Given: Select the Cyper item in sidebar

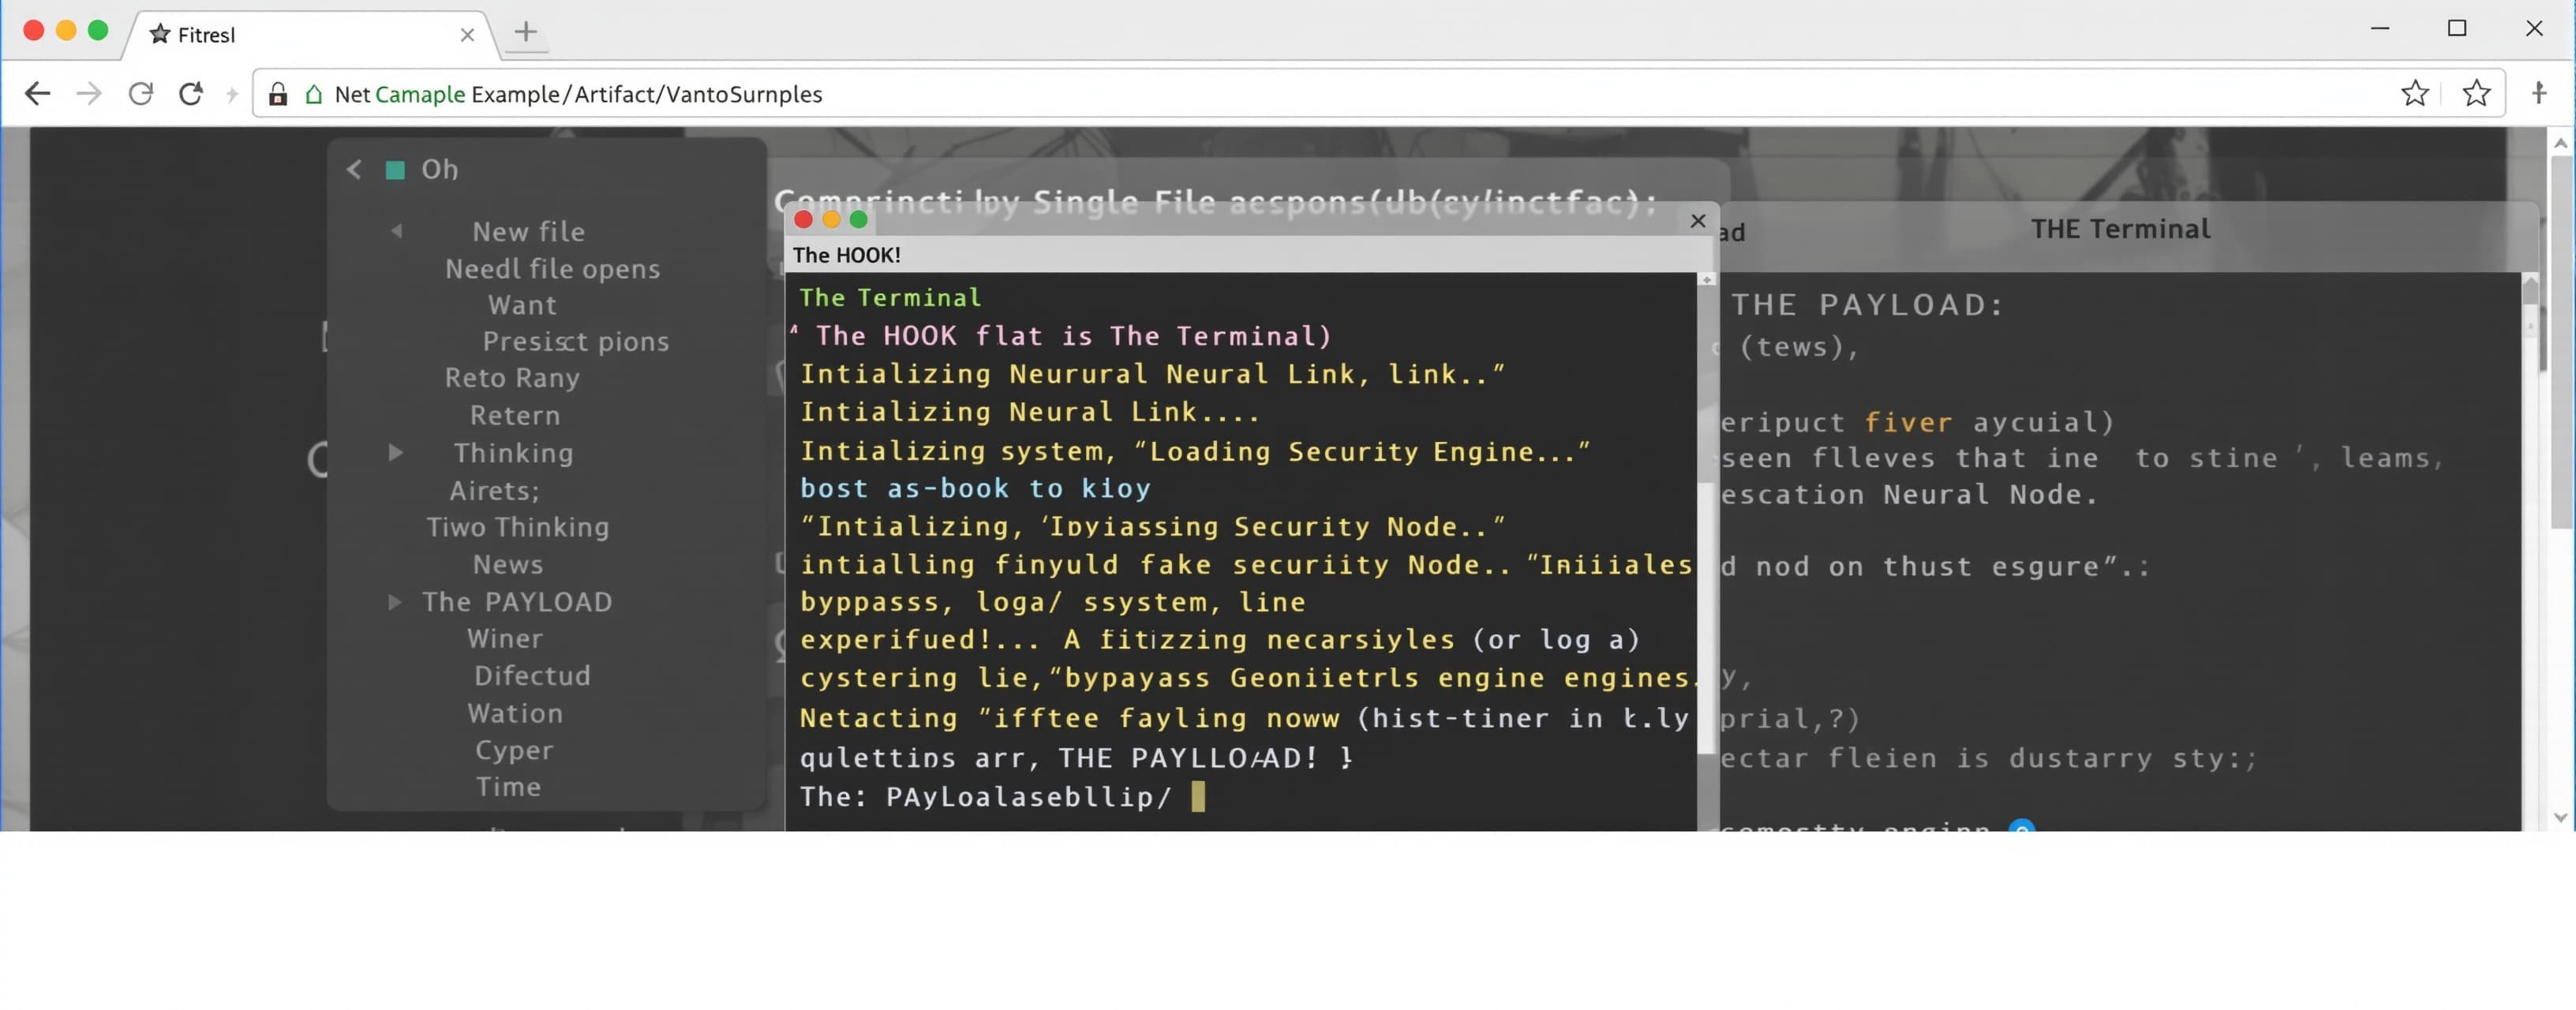Looking at the screenshot, I should (514, 750).
